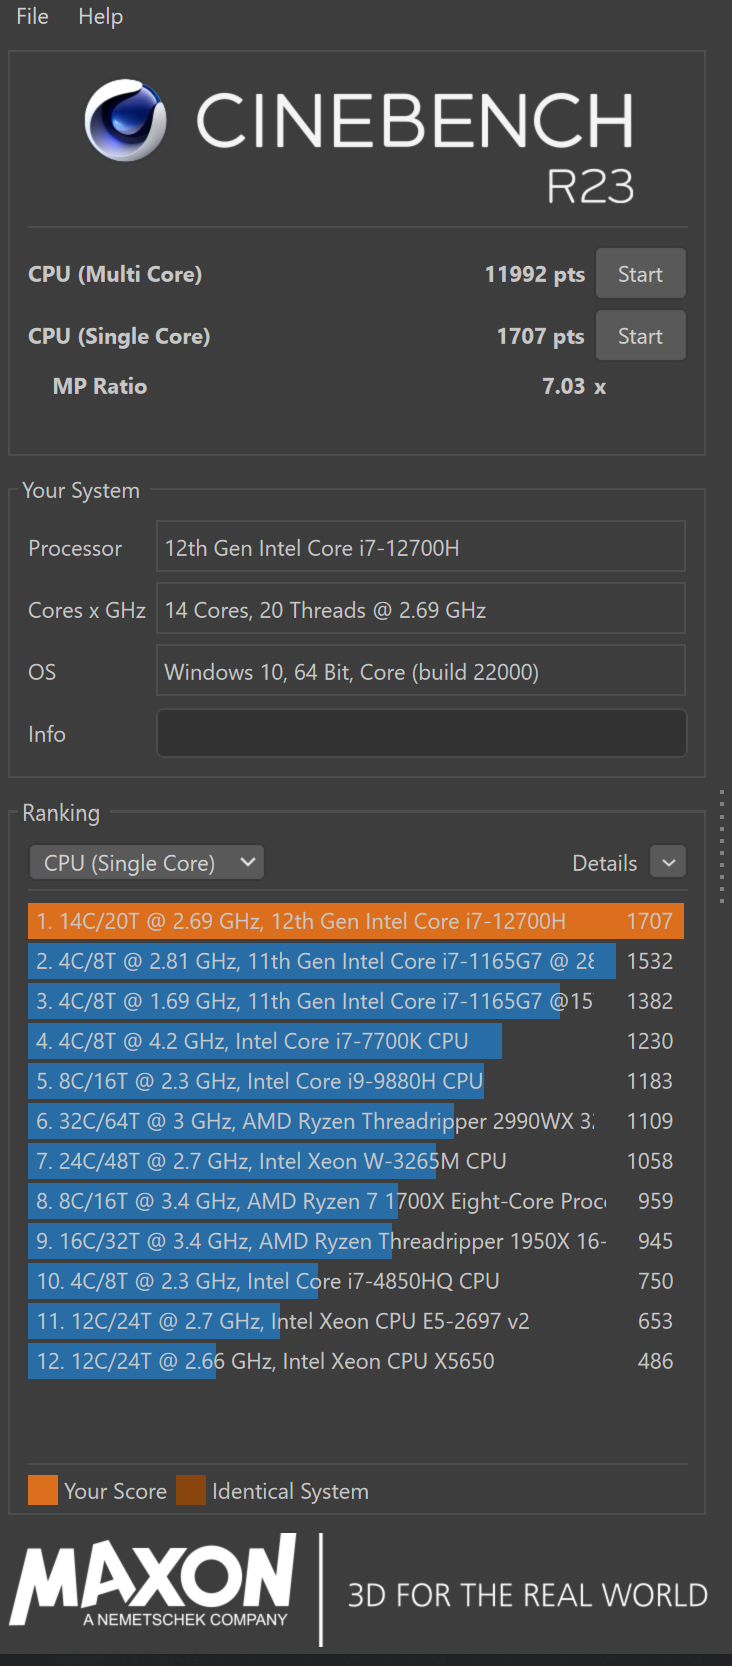This screenshot has height=1666, width=732.
Task: Select ranking row 11 Xeon E5-2697 v2
Action: [x=356, y=1321]
